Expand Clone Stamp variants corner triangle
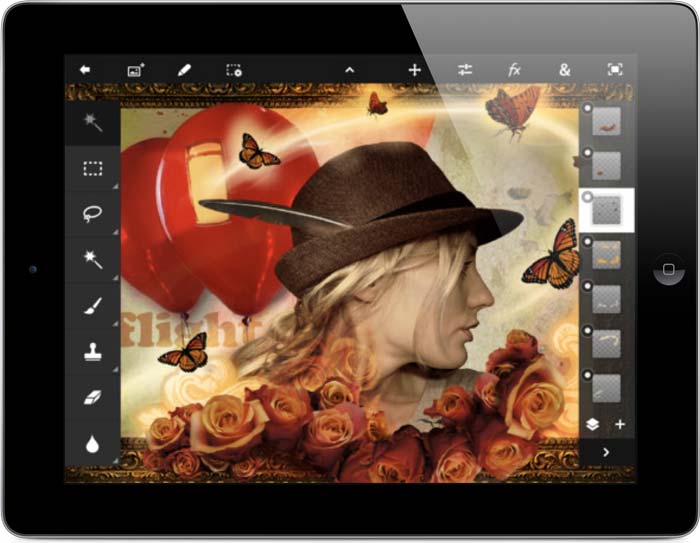 (116, 370)
